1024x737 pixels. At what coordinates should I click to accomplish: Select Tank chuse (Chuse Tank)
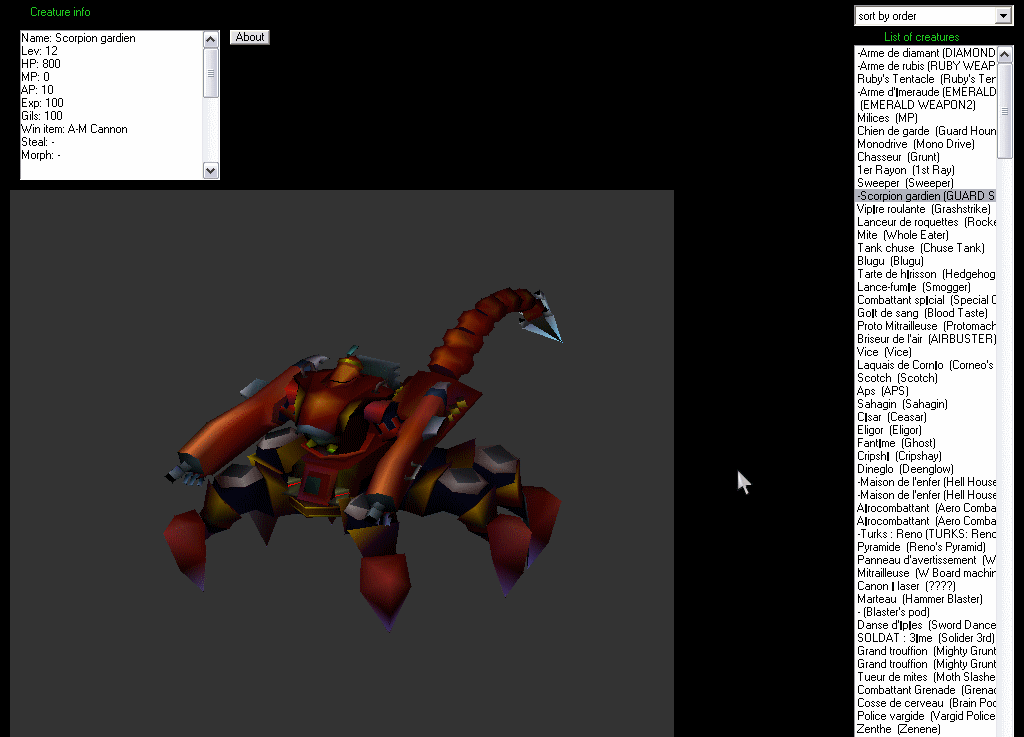coord(926,248)
